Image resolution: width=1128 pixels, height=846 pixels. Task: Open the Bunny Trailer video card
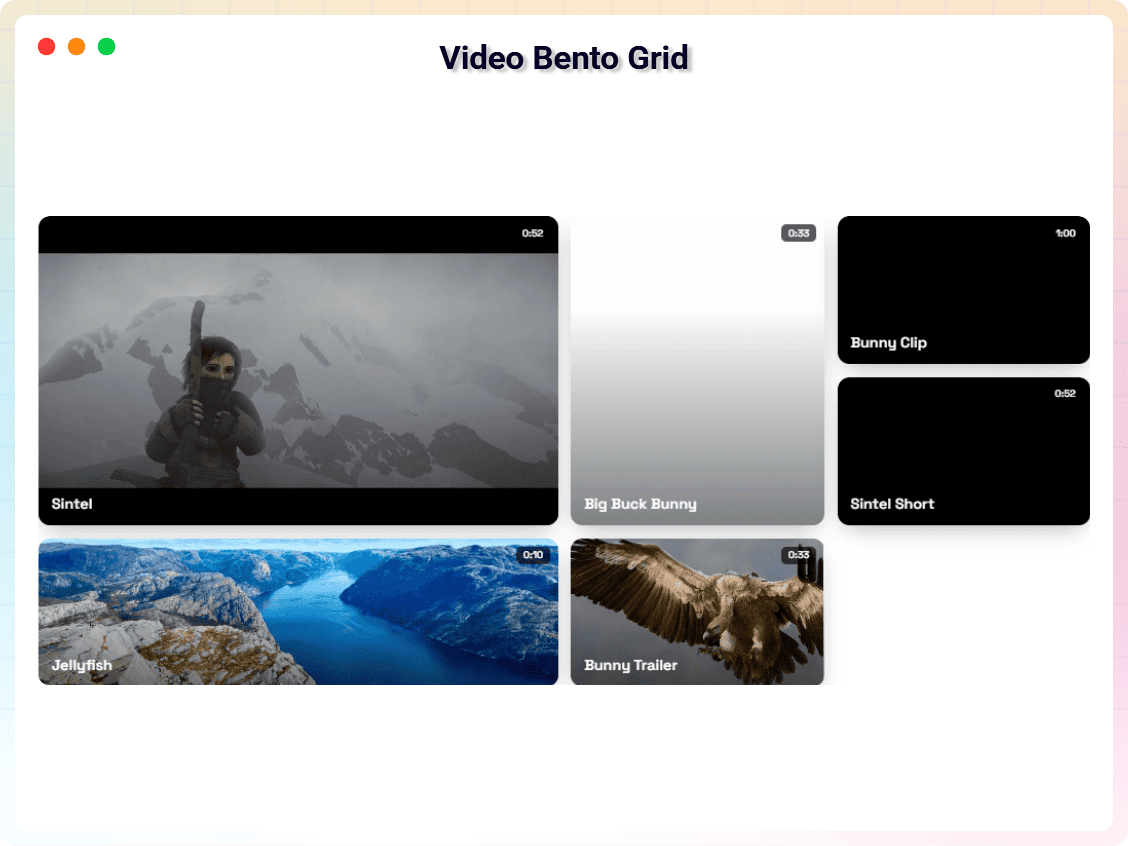[x=697, y=611]
